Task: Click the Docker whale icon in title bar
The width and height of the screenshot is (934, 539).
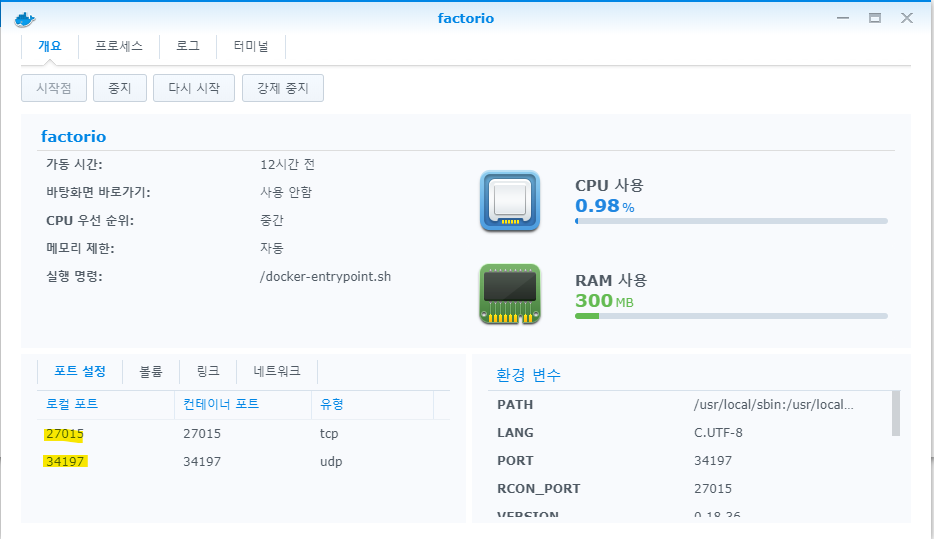Action: 24,19
